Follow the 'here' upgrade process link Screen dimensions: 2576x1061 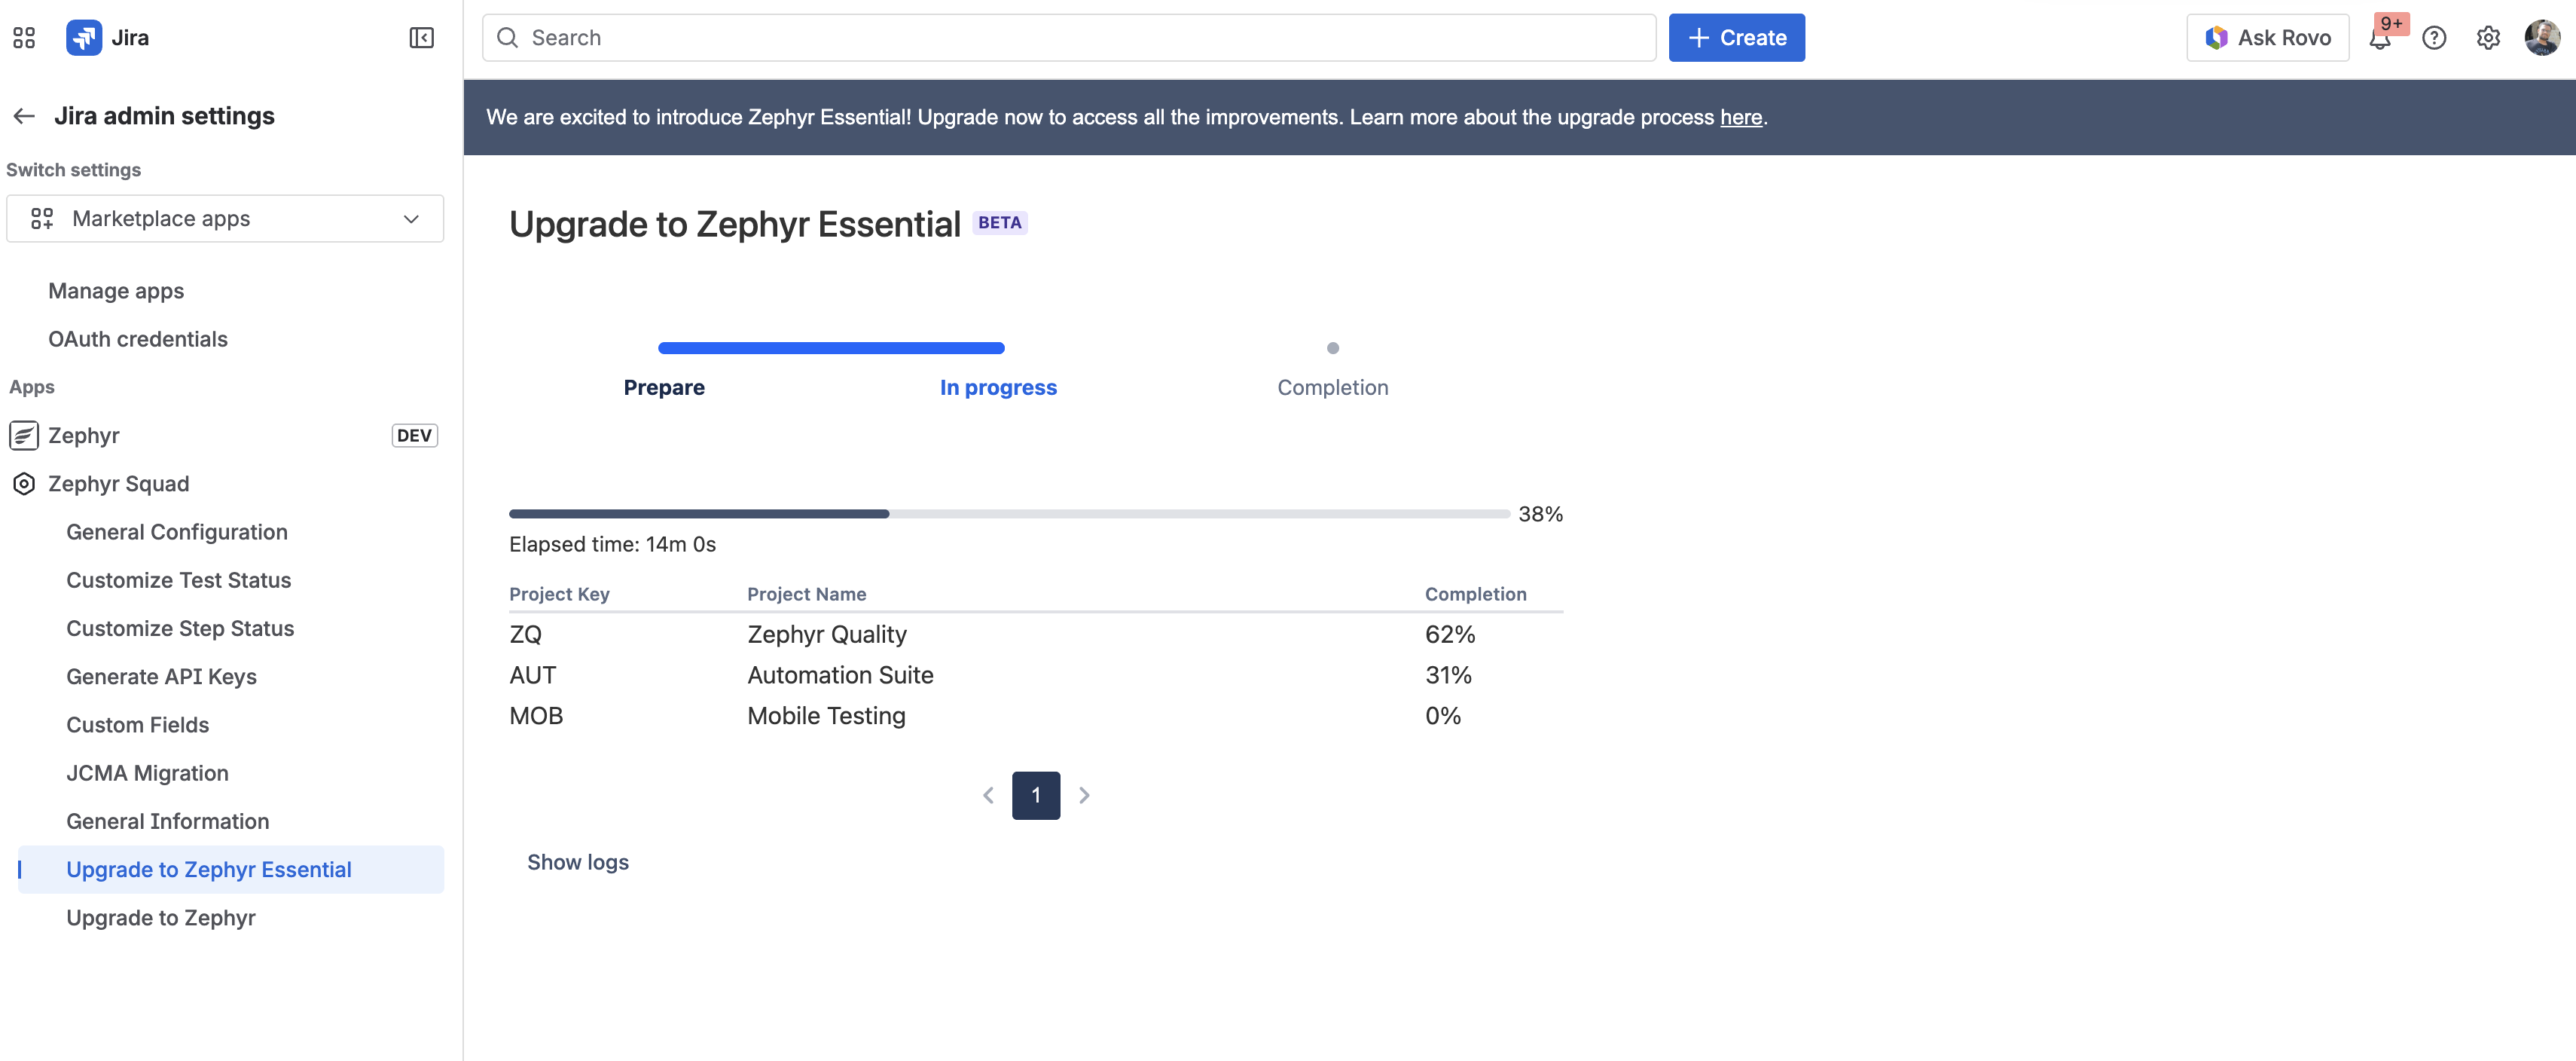[1740, 117]
